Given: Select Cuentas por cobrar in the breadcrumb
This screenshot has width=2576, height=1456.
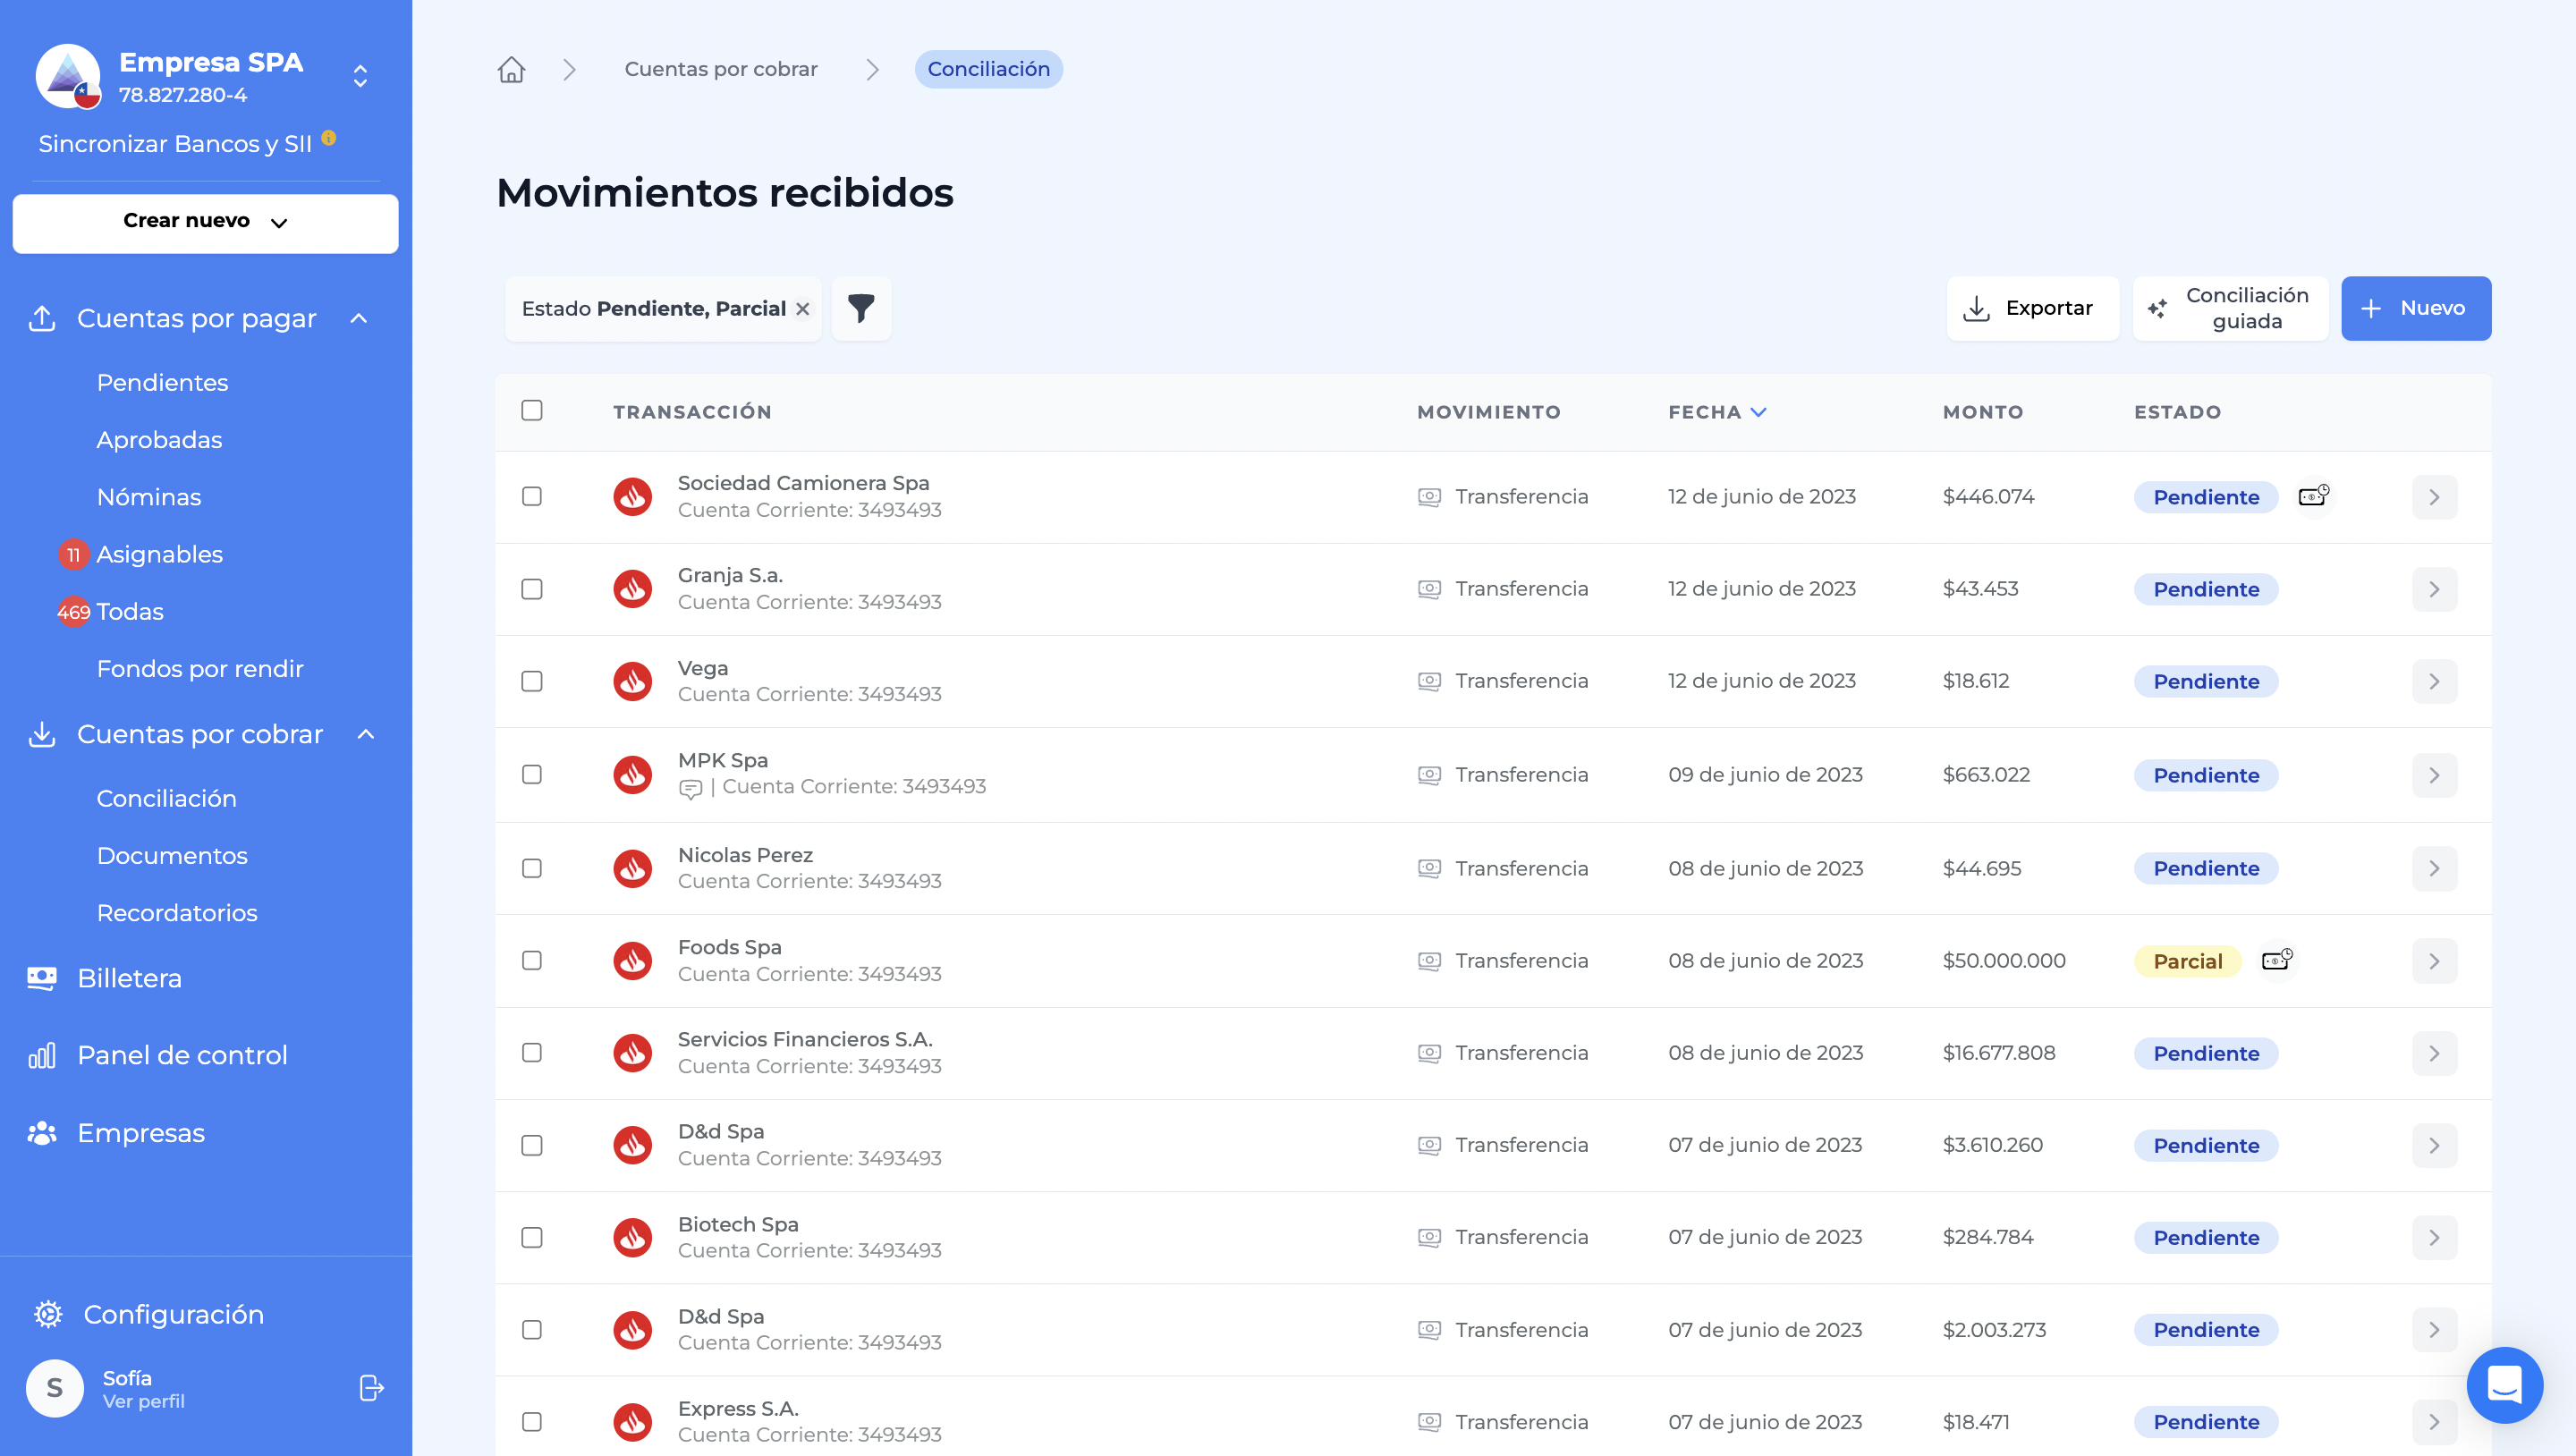Looking at the screenshot, I should point(721,69).
